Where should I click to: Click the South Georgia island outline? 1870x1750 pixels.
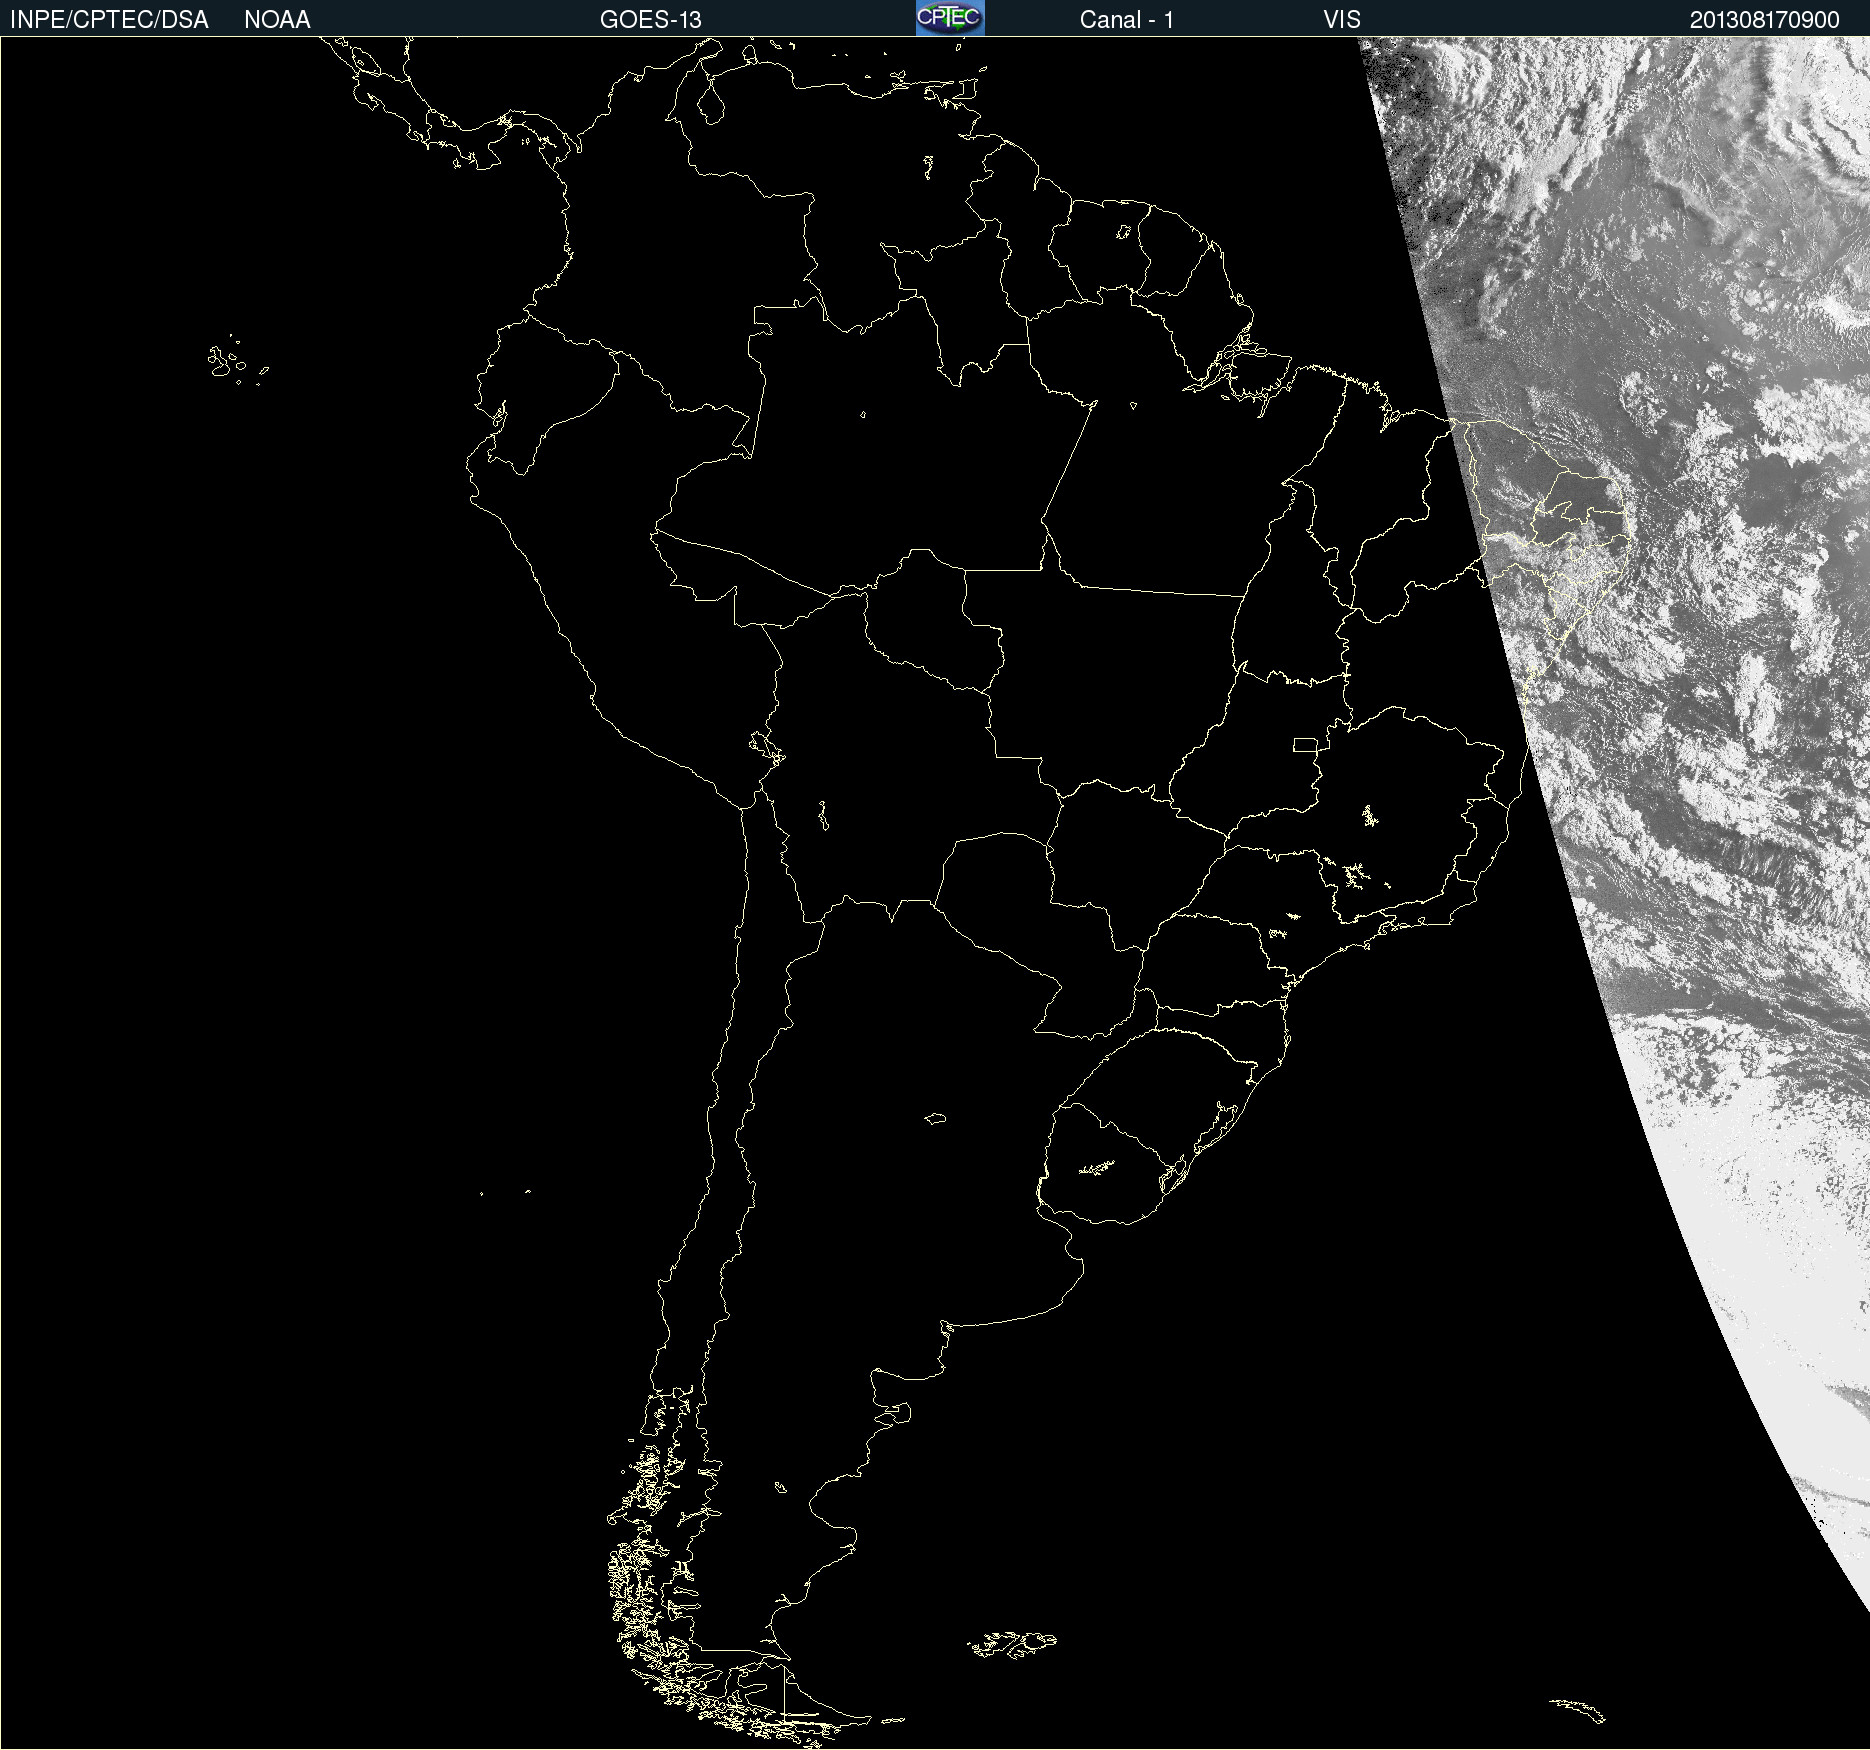[1578, 1709]
